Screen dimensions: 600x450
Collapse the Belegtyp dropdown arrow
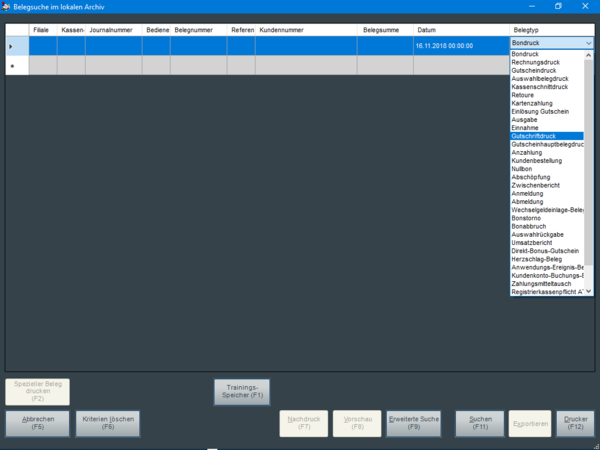588,45
